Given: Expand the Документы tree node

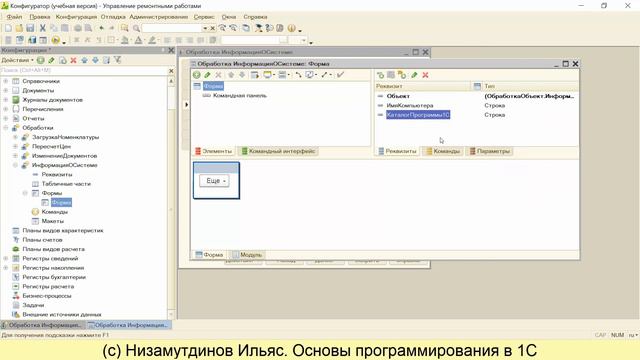Looking at the screenshot, I should coord(6,91).
